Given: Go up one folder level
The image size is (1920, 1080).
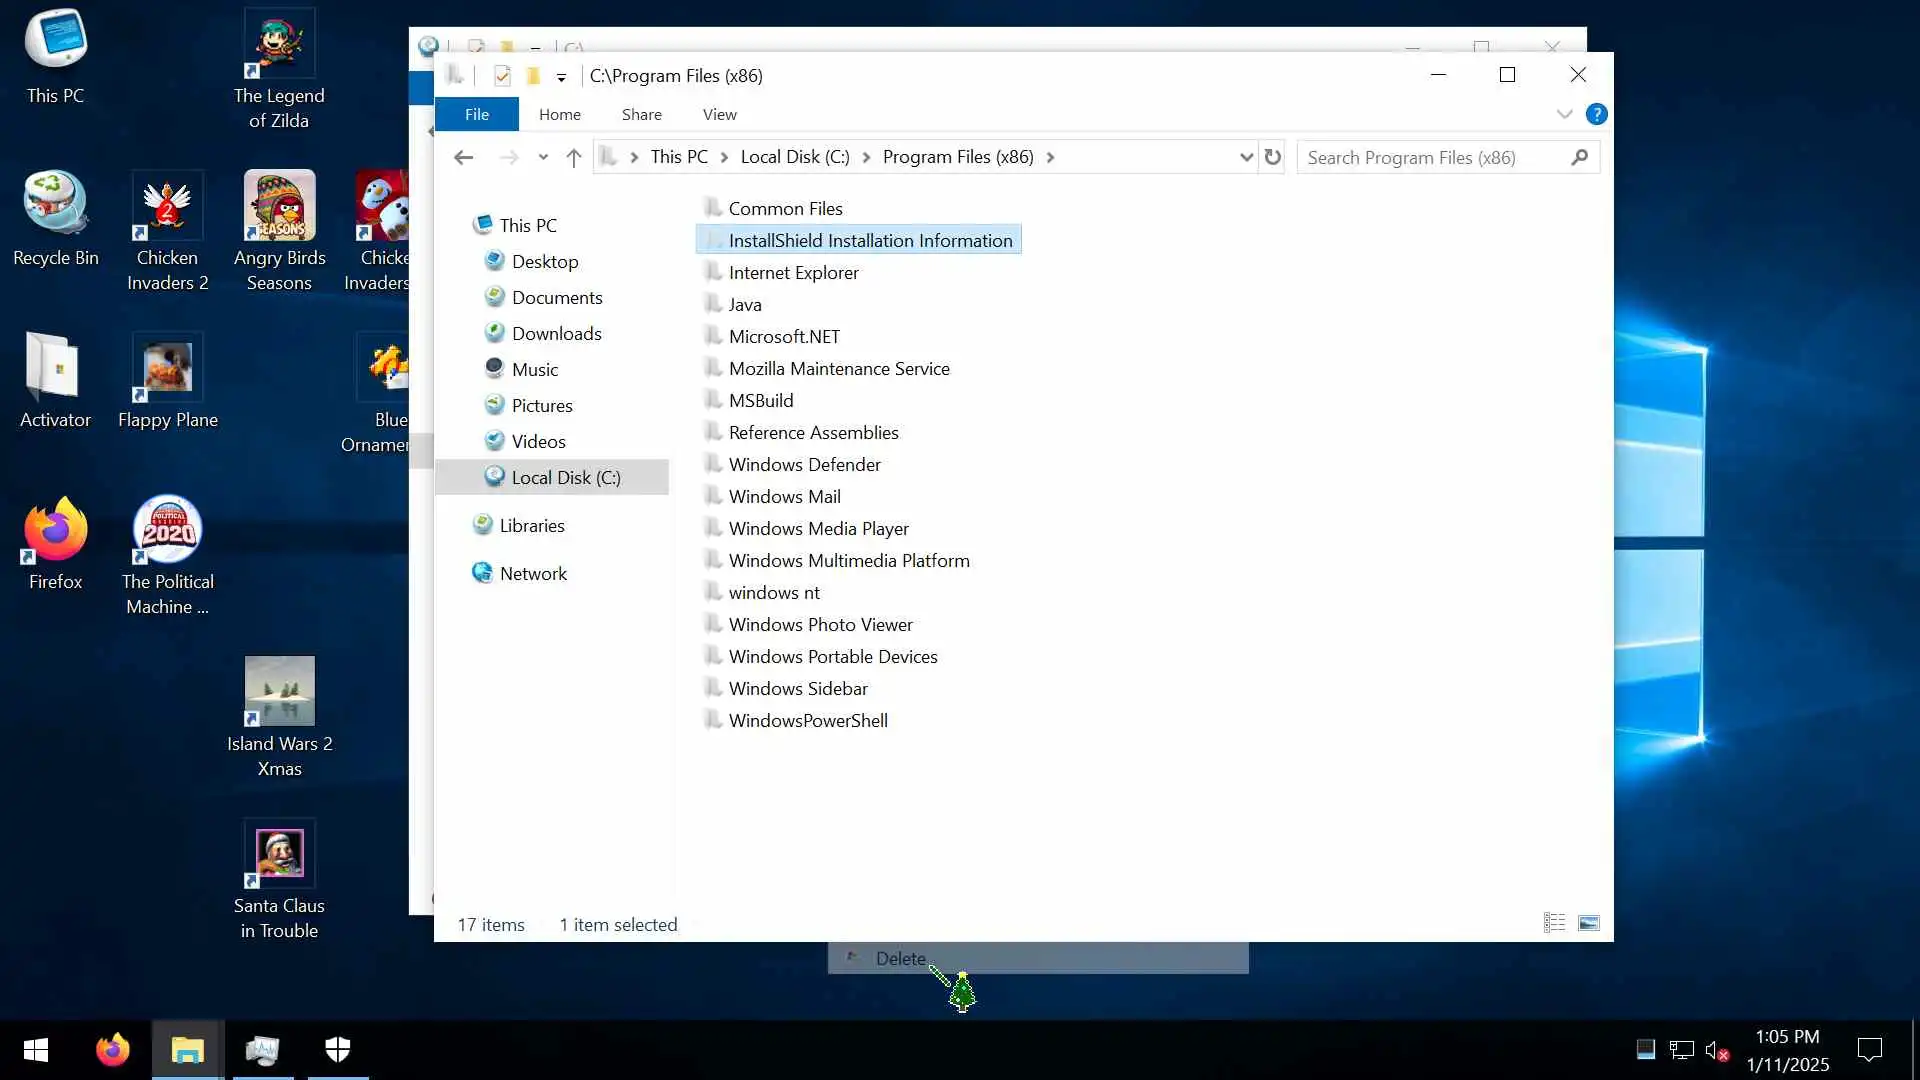Looking at the screenshot, I should pyautogui.click(x=573, y=157).
